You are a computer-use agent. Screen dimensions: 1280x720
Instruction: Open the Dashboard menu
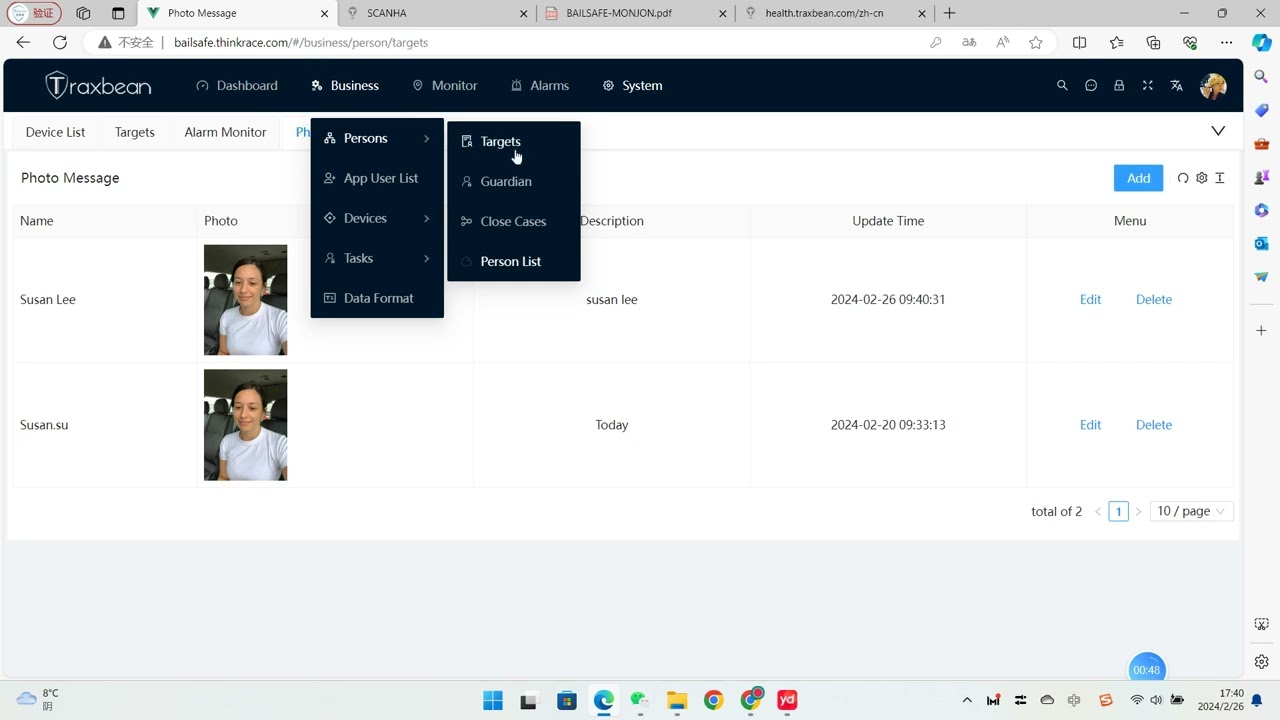pyautogui.click(x=237, y=86)
